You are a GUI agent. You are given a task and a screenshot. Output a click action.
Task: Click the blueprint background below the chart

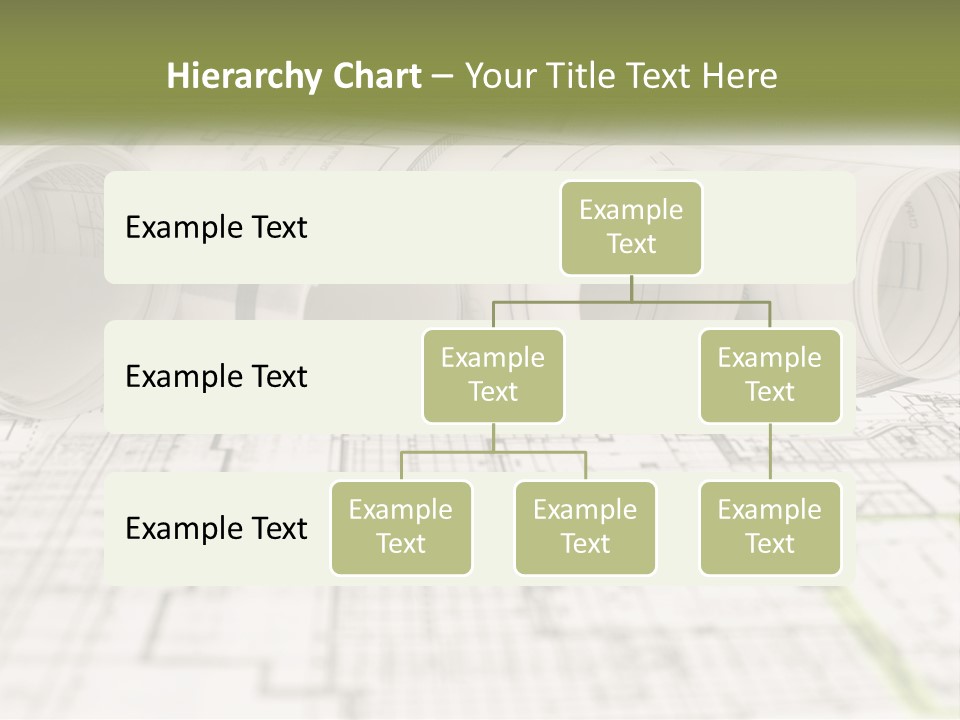(480, 650)
